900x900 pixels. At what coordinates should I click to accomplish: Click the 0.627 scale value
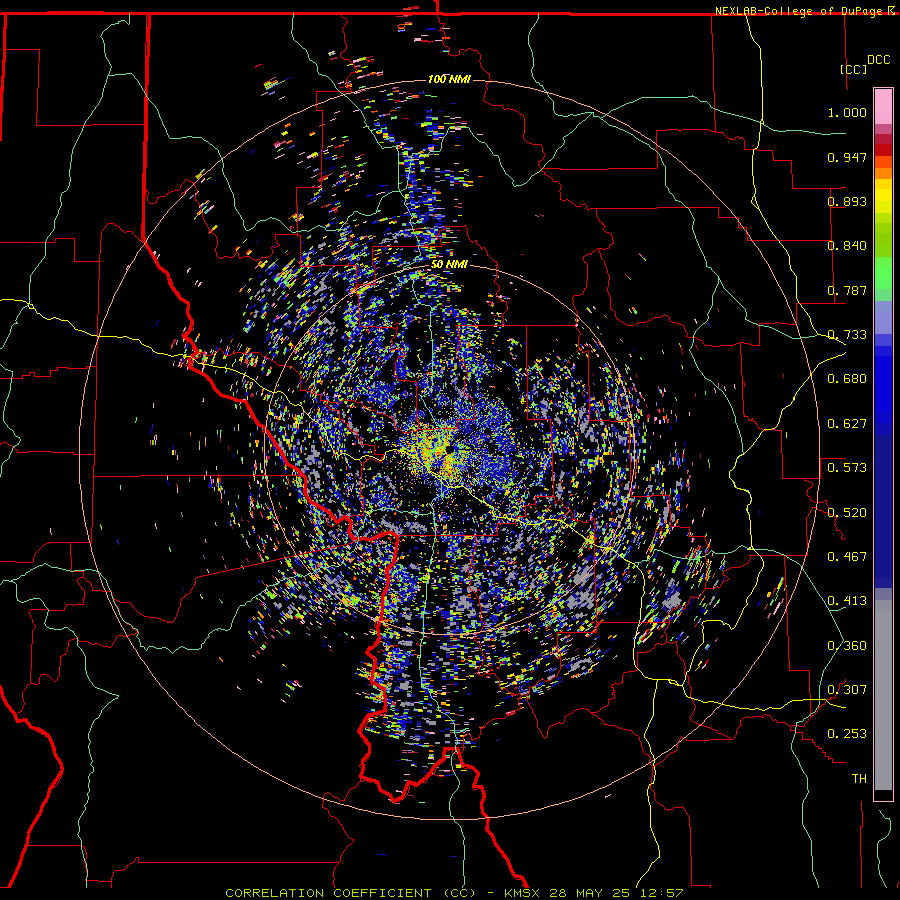pyautogui.click(x=847, y=424)
